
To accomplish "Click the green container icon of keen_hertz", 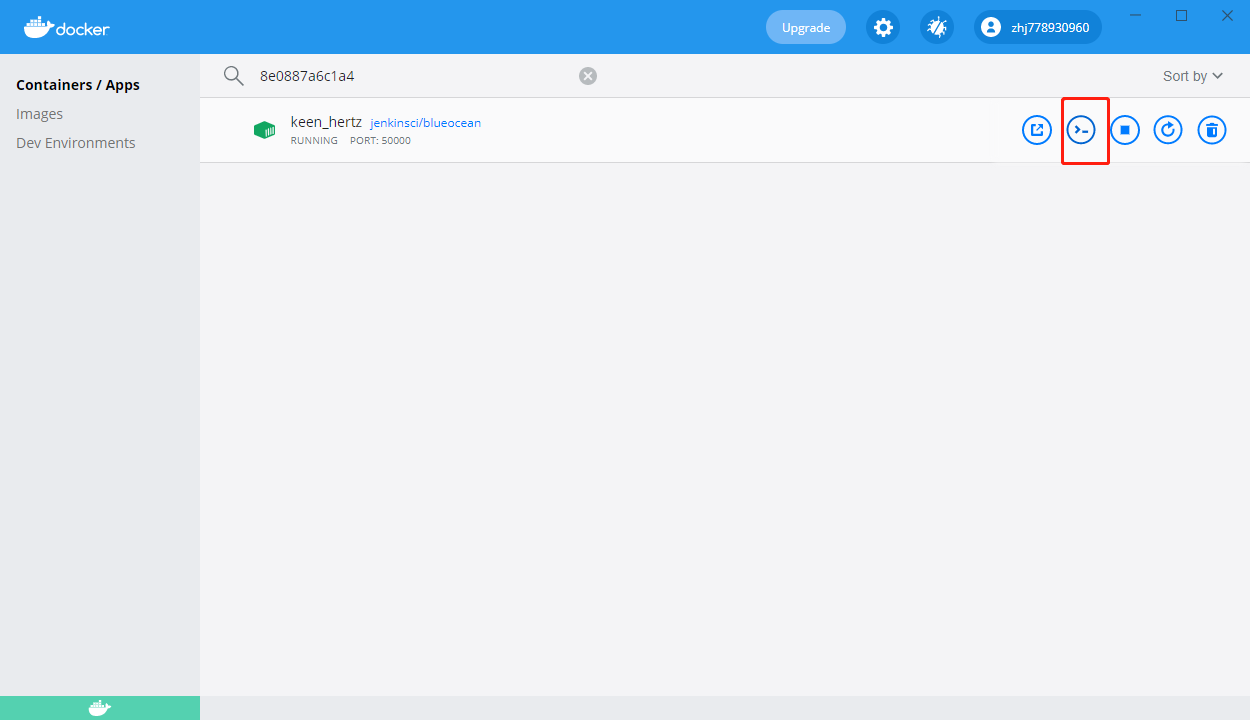I will pyautogui.click(x=264, y=130).
